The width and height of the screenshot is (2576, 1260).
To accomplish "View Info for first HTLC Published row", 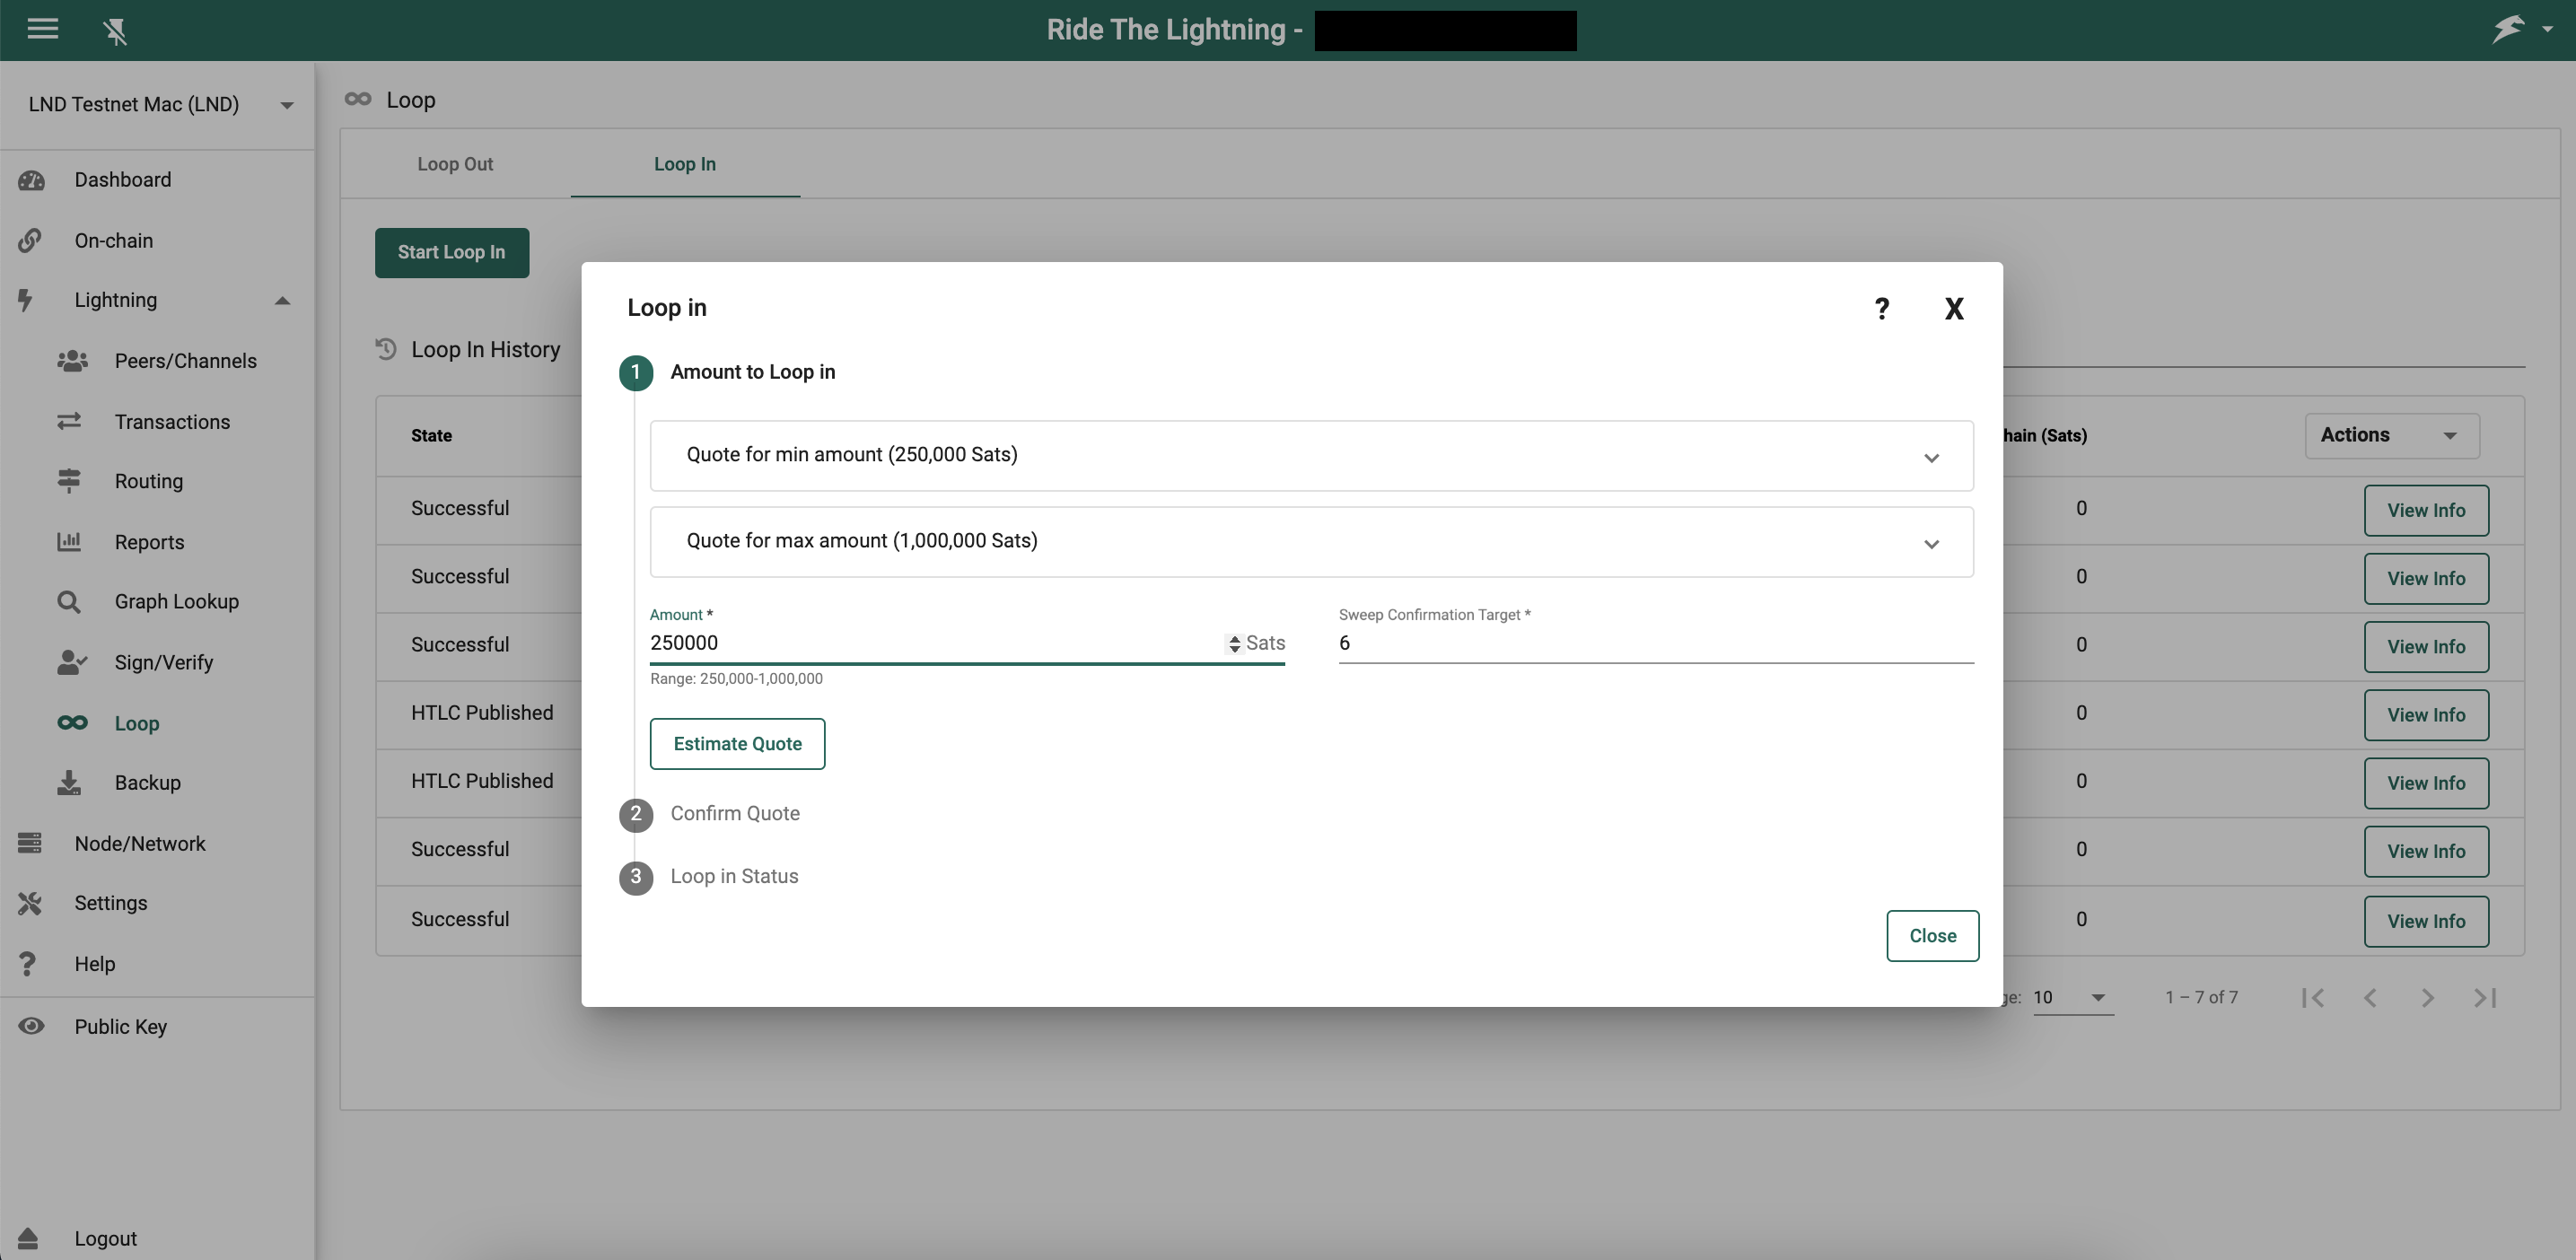I will tap(2426, 715).
